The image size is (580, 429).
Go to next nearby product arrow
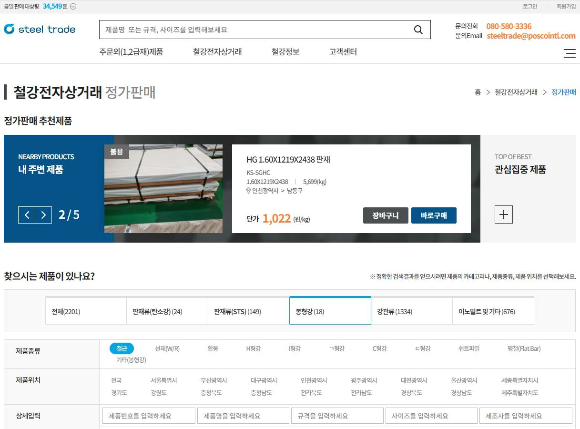pyautogui.click(x=43, y=215)
